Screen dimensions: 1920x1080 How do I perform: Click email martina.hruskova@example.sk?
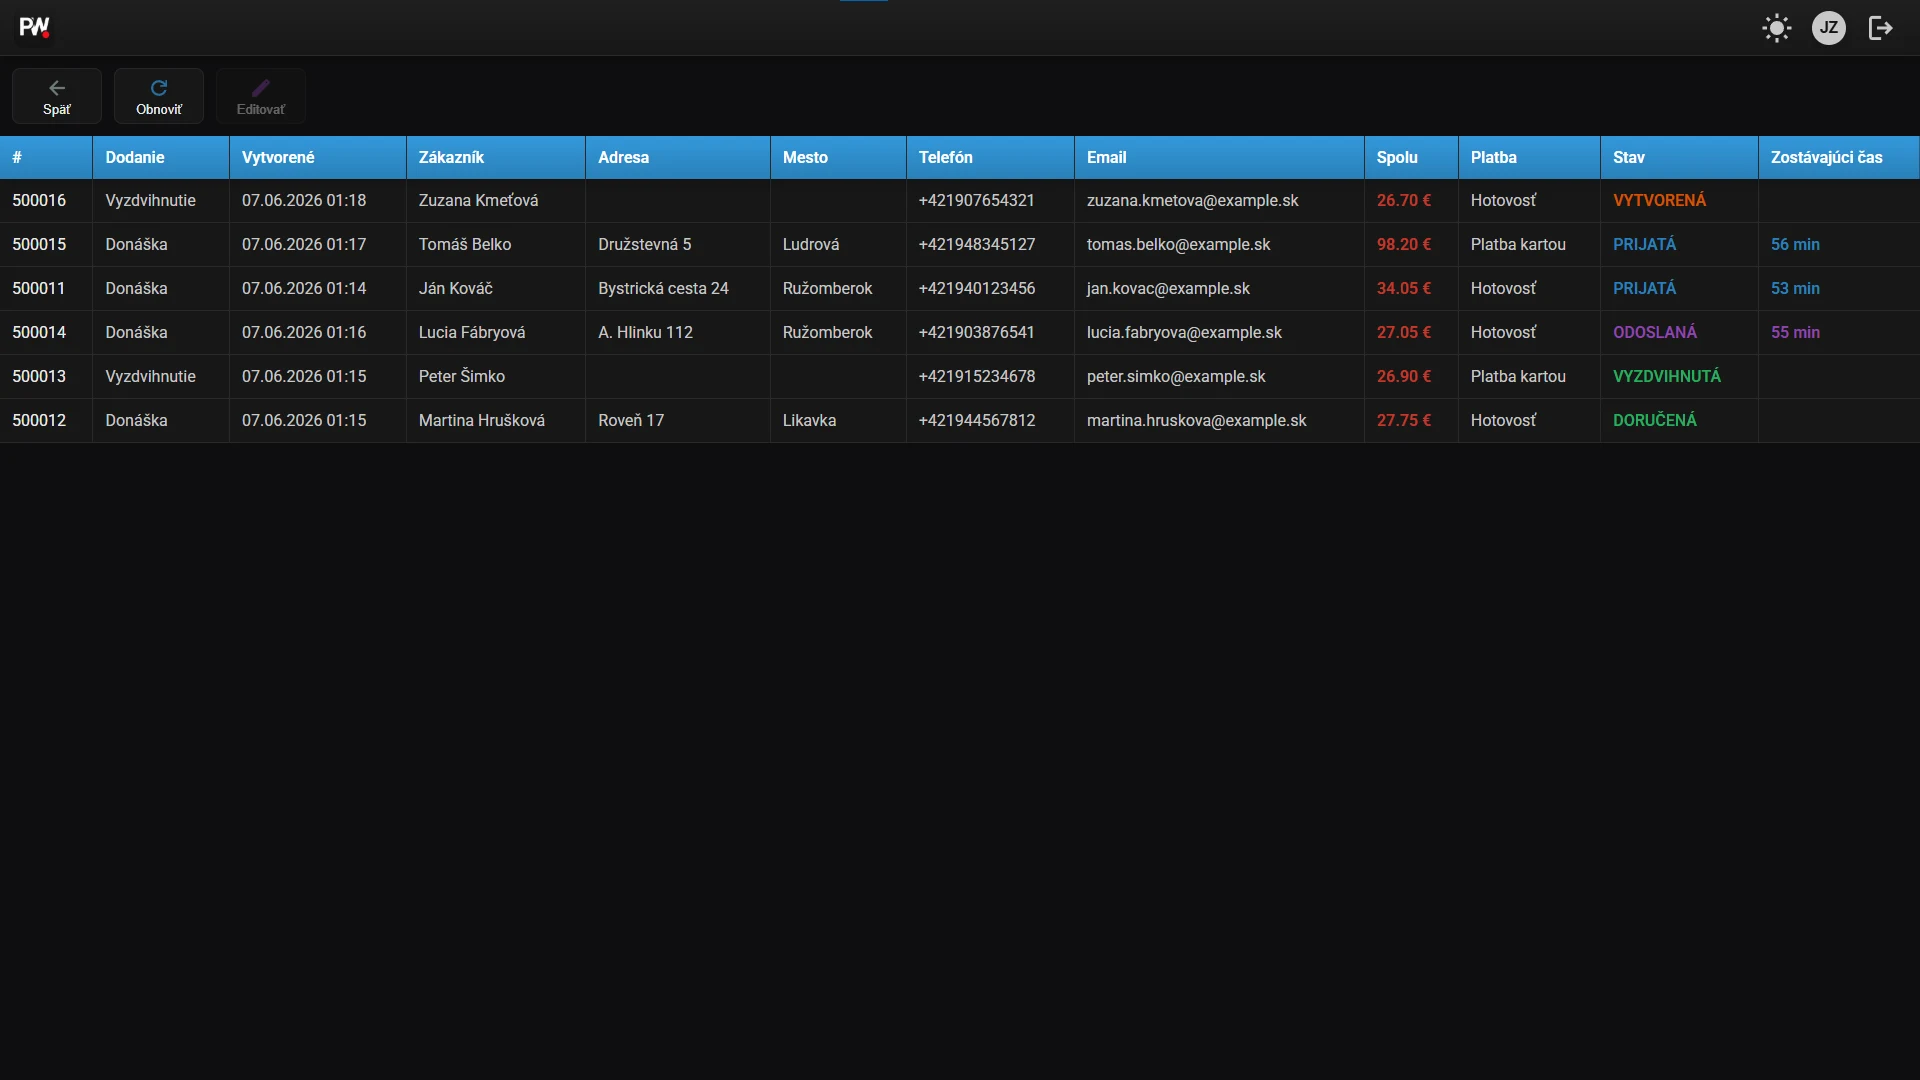tap(1197, 420)
